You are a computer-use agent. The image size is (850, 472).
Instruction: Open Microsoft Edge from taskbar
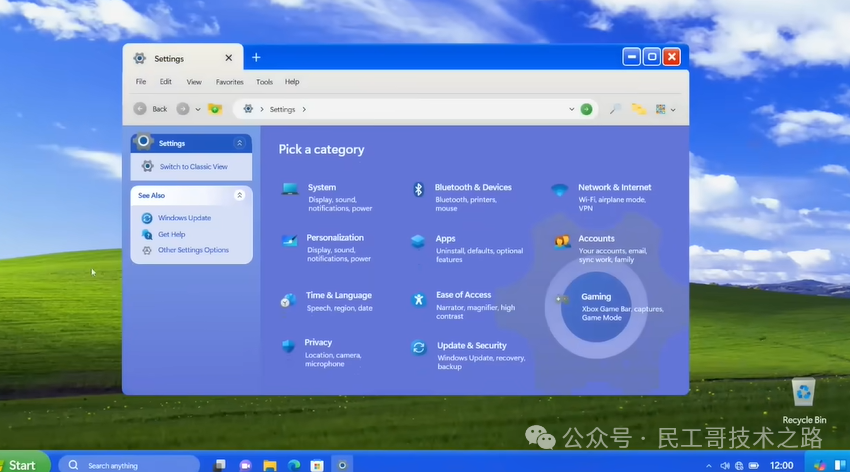pos(294,465)
